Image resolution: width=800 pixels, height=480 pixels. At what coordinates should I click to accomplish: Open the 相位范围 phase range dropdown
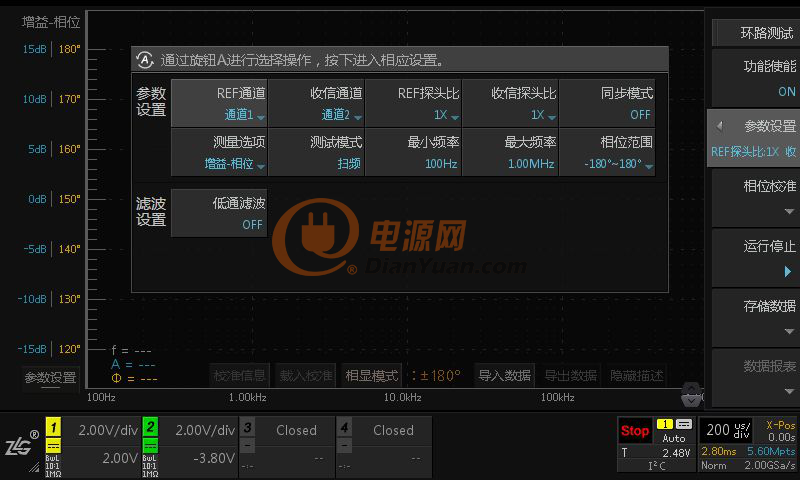(x=607, y=153)
